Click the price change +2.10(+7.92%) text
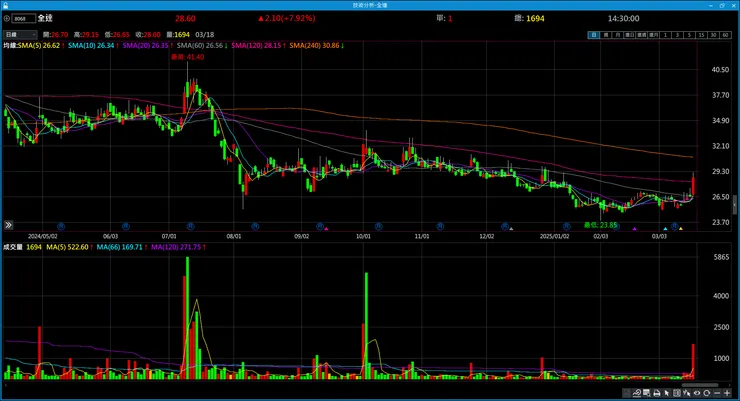 [x=286, y=18]
